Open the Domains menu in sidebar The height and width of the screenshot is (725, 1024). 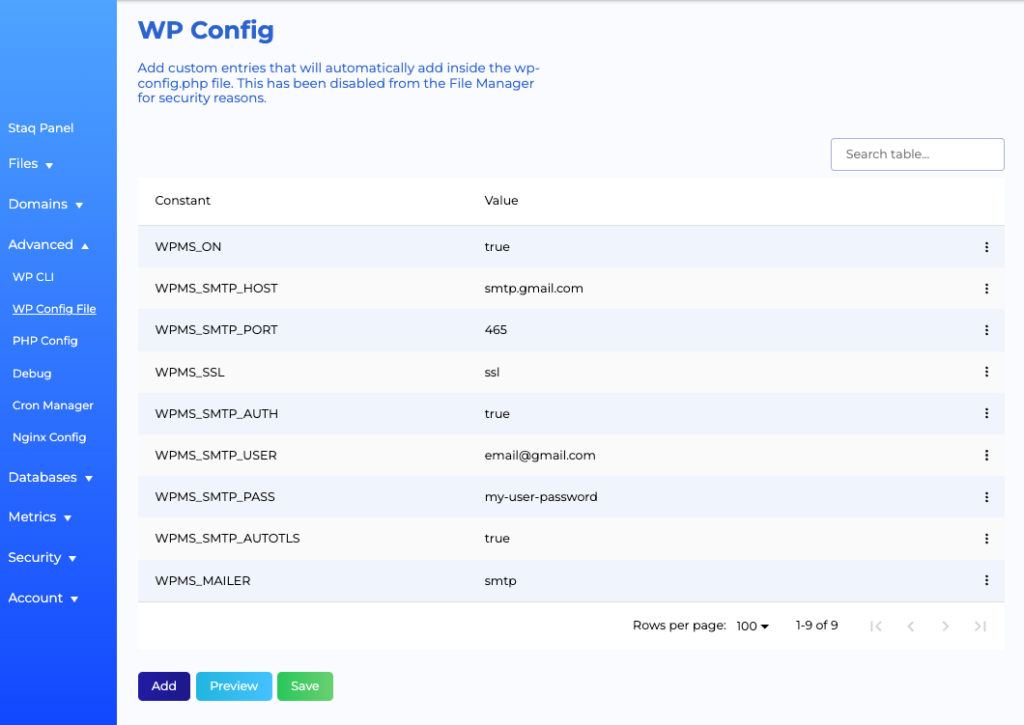click(x=45, y=204)
